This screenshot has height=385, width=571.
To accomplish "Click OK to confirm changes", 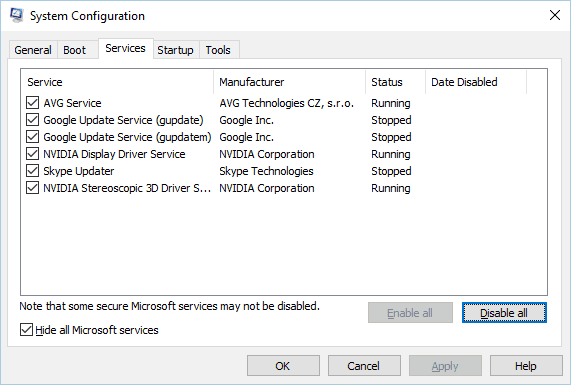I will pos(283,366).
